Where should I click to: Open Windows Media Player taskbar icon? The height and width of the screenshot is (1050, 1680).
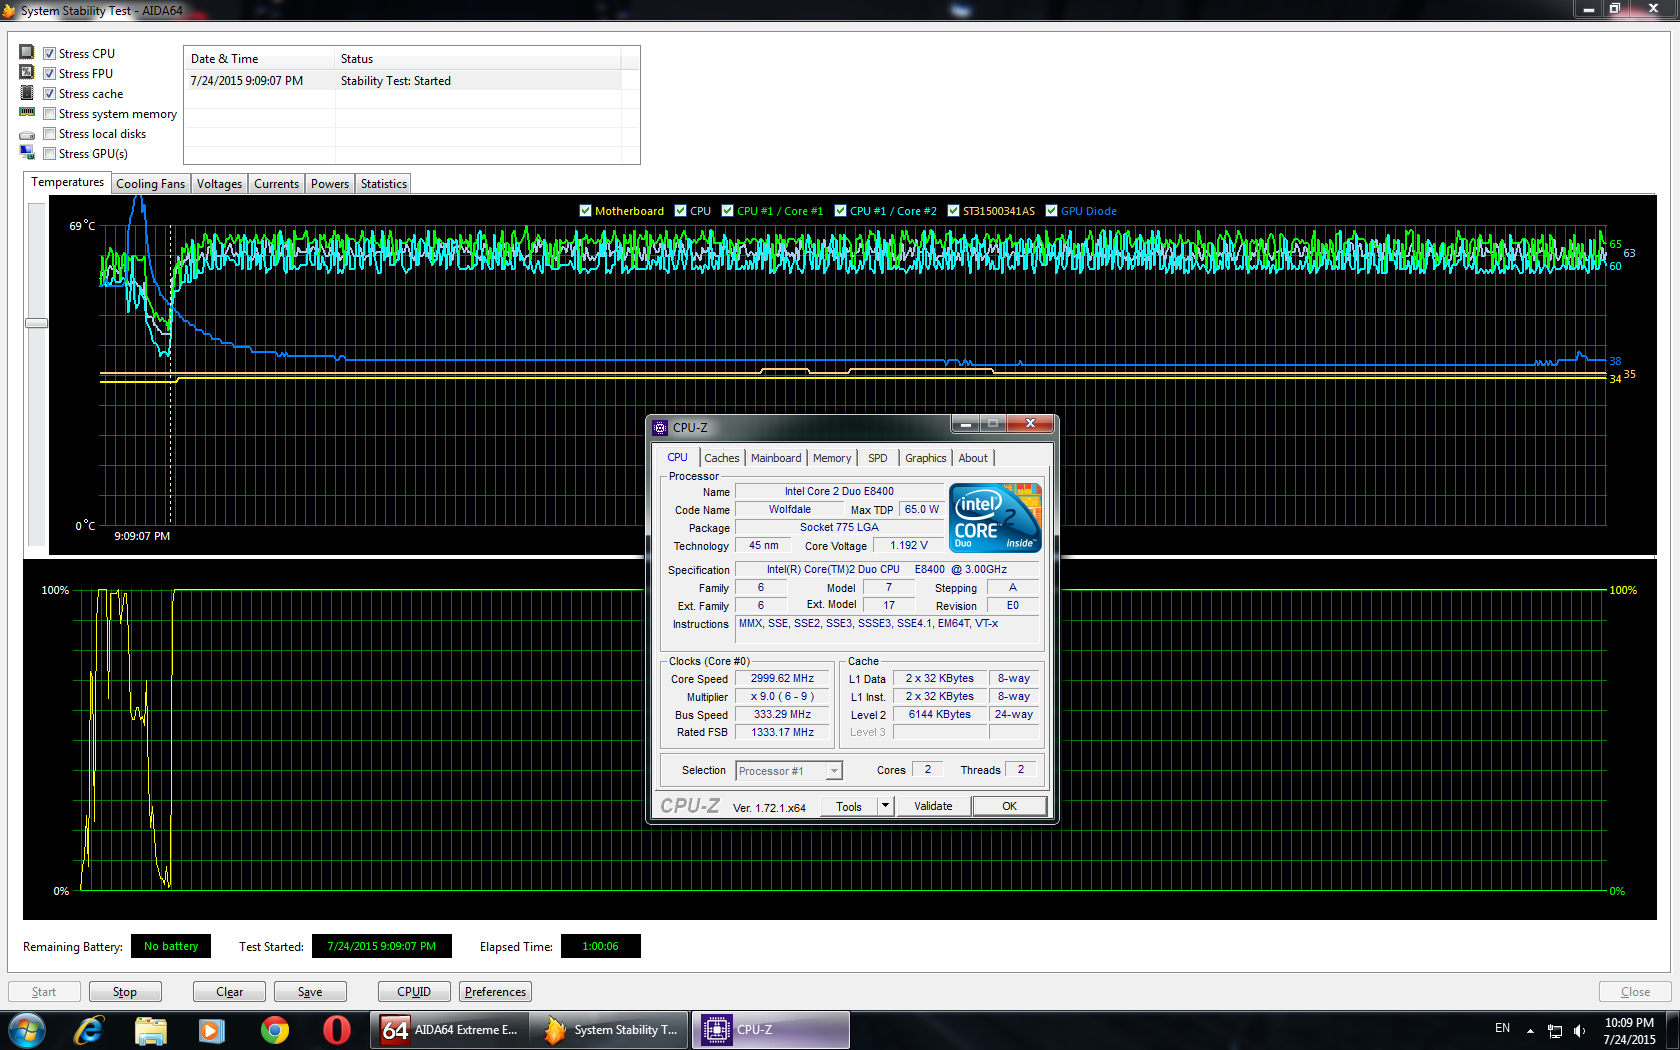click(212, 1030)
